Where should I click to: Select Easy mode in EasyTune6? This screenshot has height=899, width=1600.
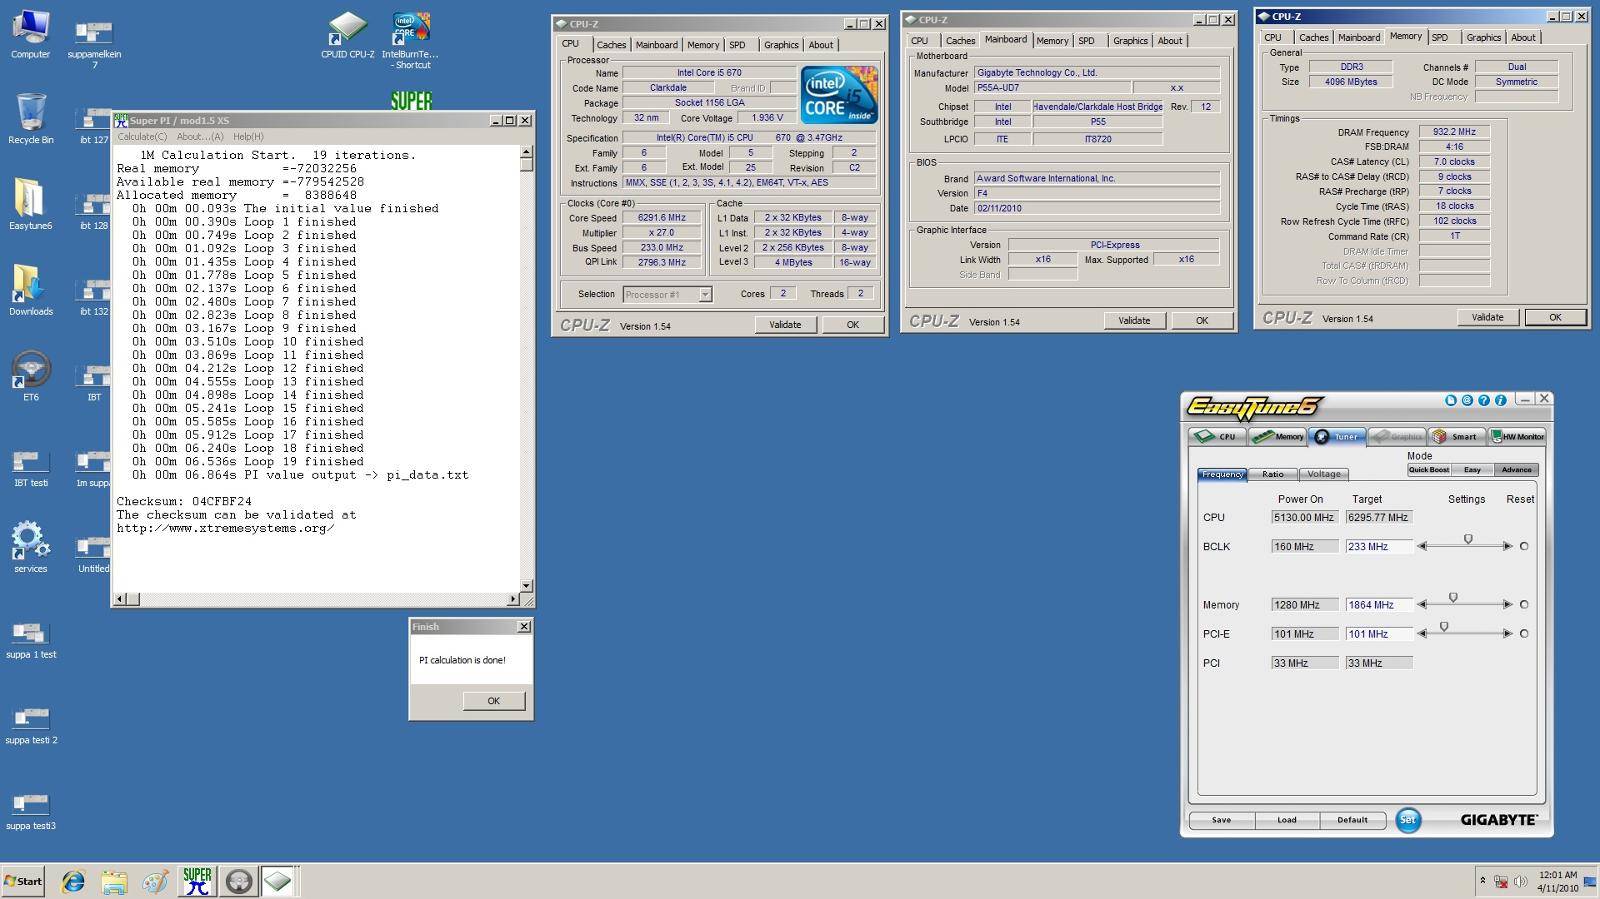tap(1472, 469)
